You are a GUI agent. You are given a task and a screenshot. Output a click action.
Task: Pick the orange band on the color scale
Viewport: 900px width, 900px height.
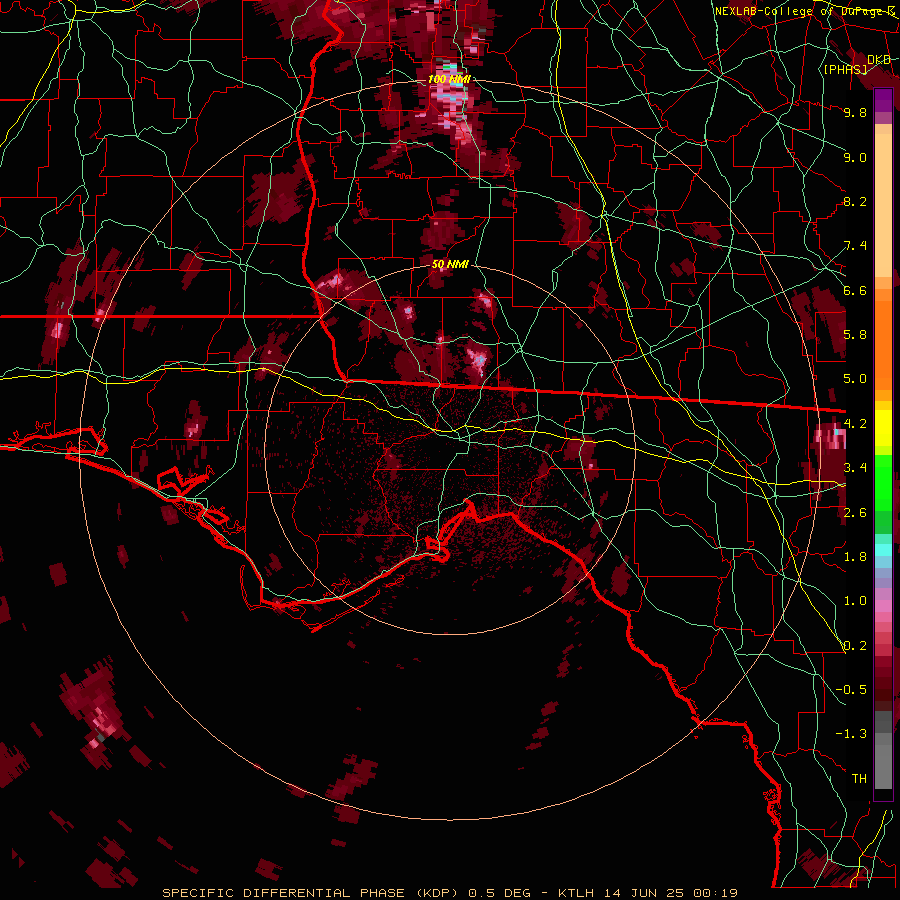(x=883, y=346)
